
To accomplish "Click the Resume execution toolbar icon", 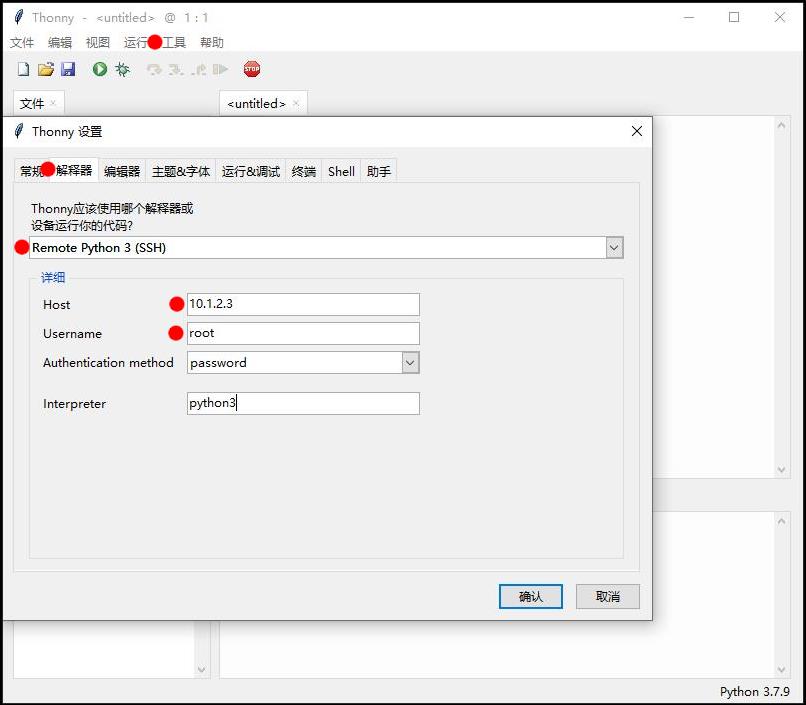I will pos(221,69).
